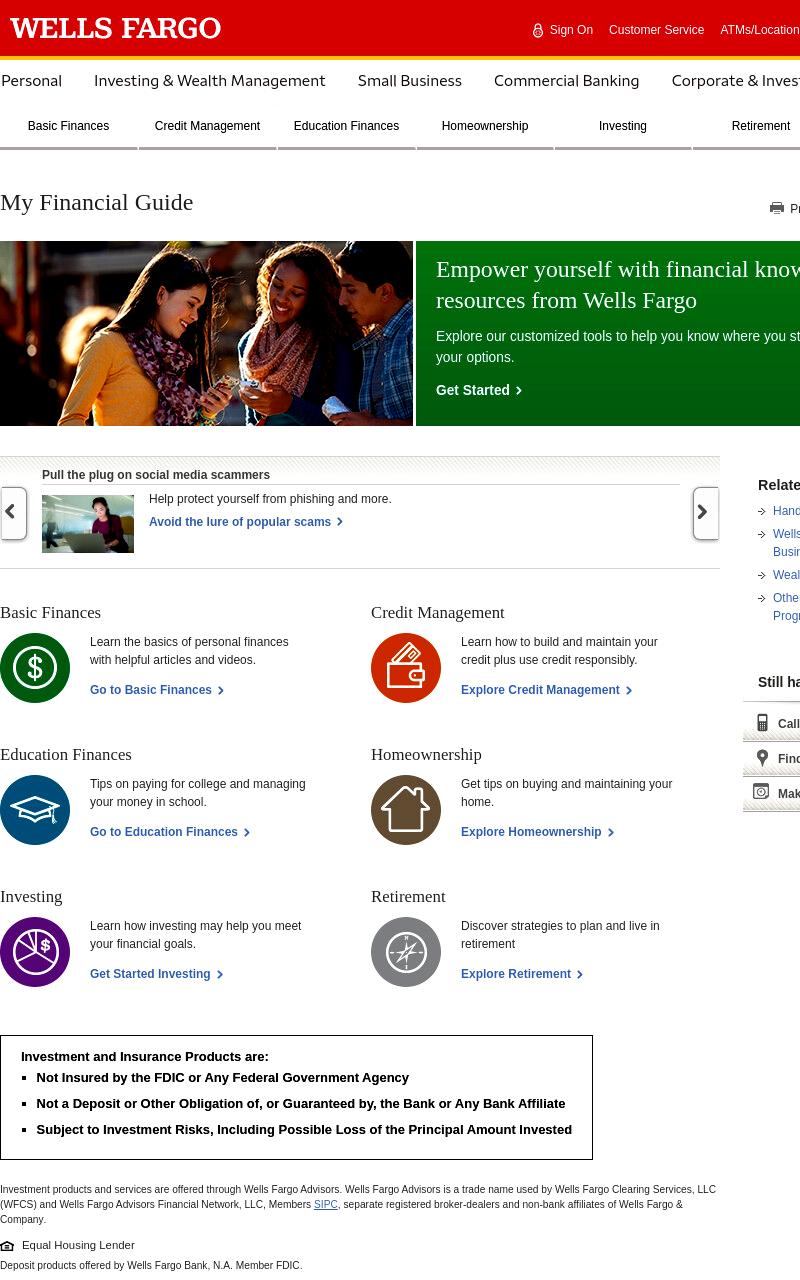
Task: Click the Education Finances section heading
Action: pyautogui.click(x=66, y=755)
